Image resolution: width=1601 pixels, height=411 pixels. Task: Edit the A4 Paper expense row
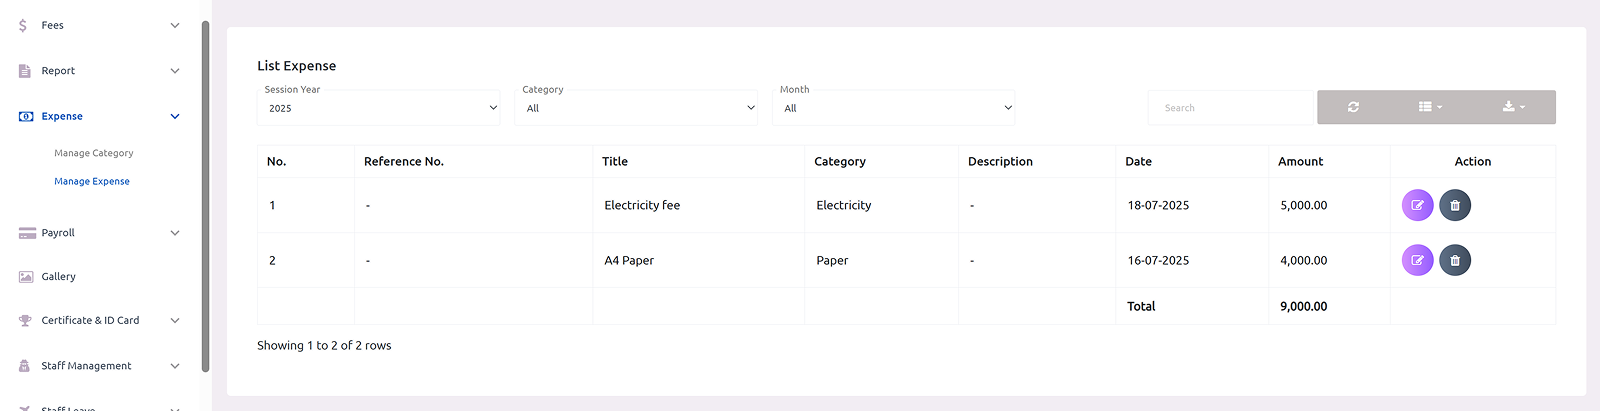coord(1417,260)
